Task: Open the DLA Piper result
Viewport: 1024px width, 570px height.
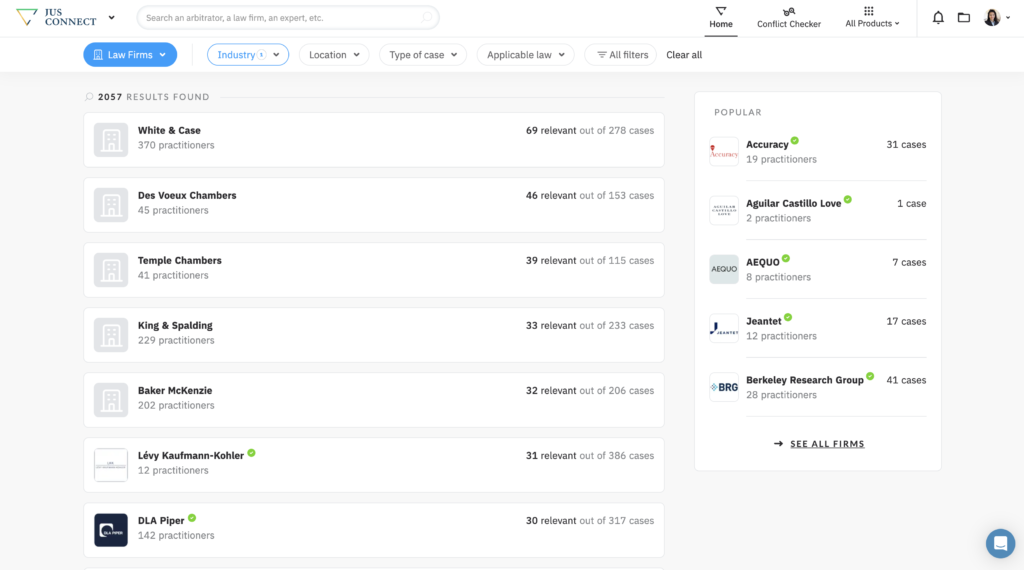Action: [x=374, y=530]
